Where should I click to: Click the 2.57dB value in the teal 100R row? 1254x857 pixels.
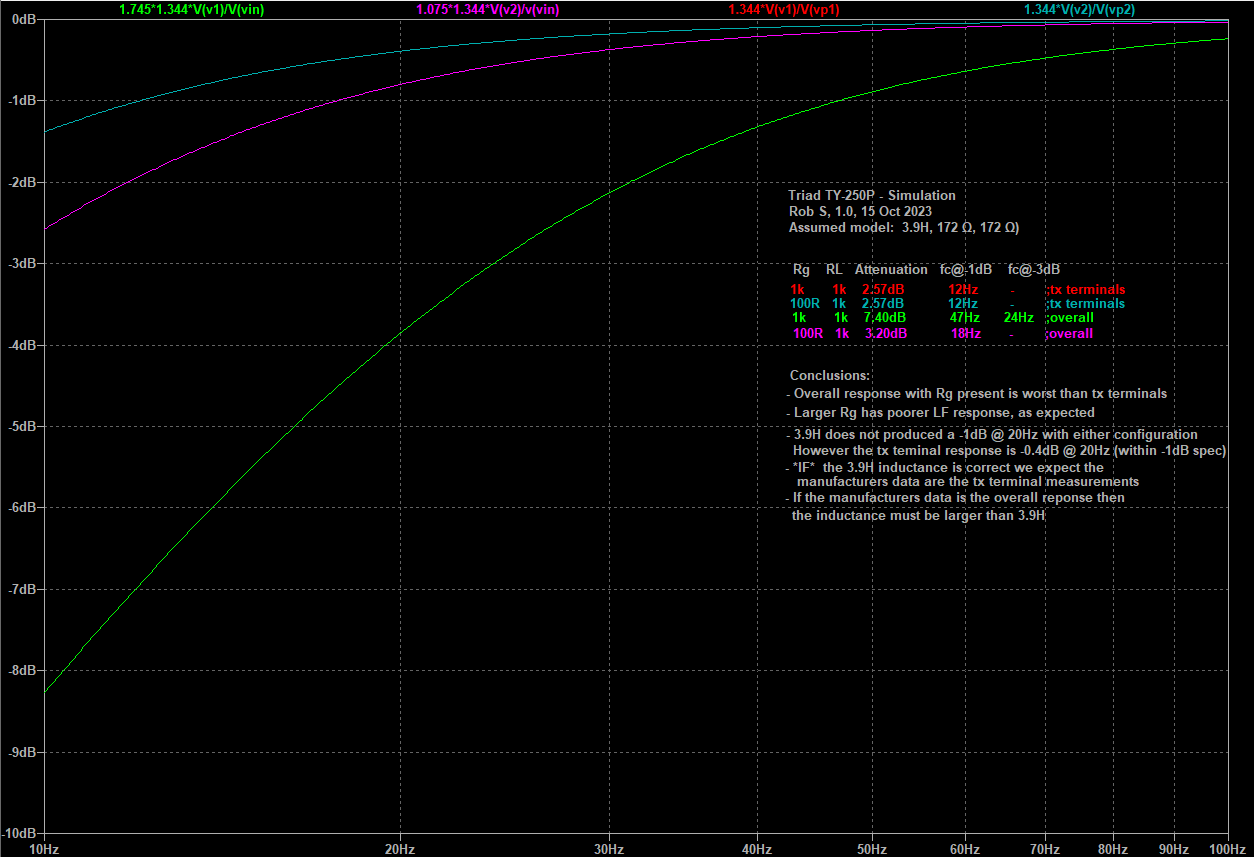click(x=883, y=304)
